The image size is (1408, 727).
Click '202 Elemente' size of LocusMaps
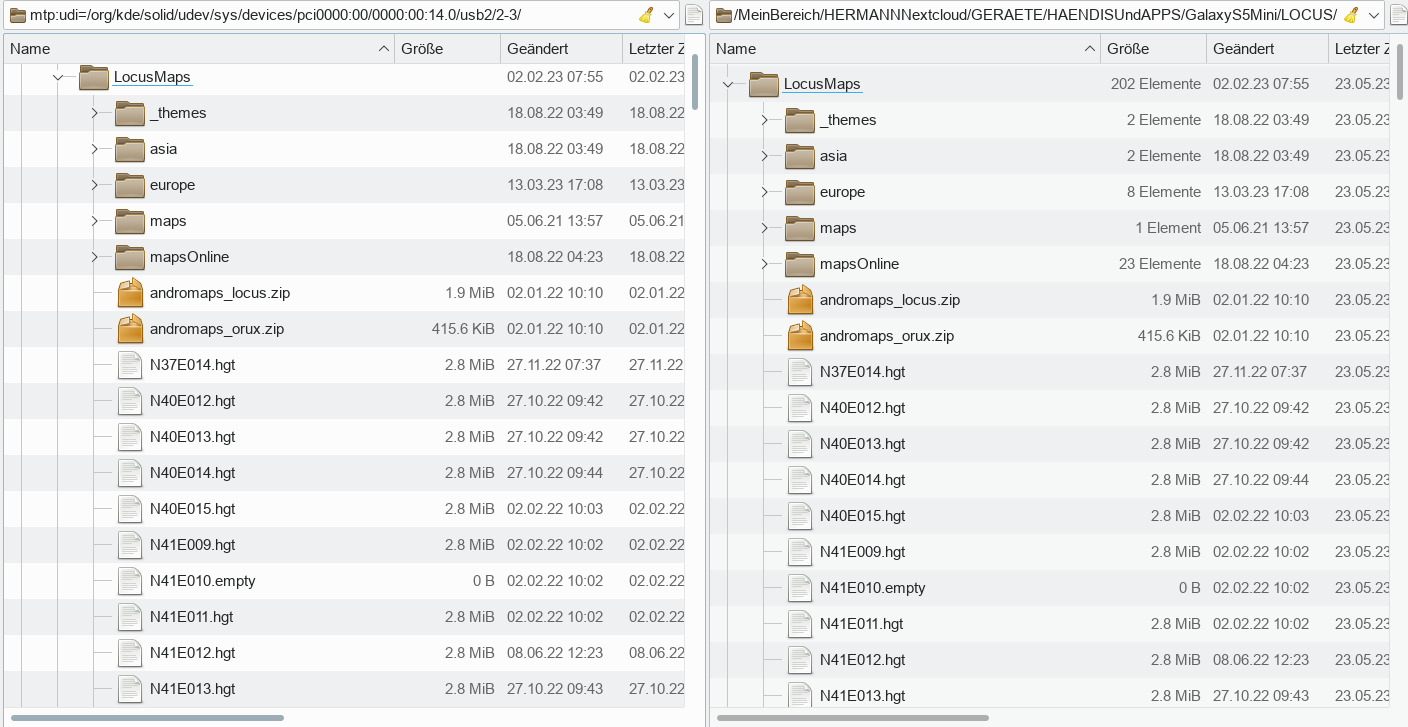pyautogui.click(x=1156, y=84)
